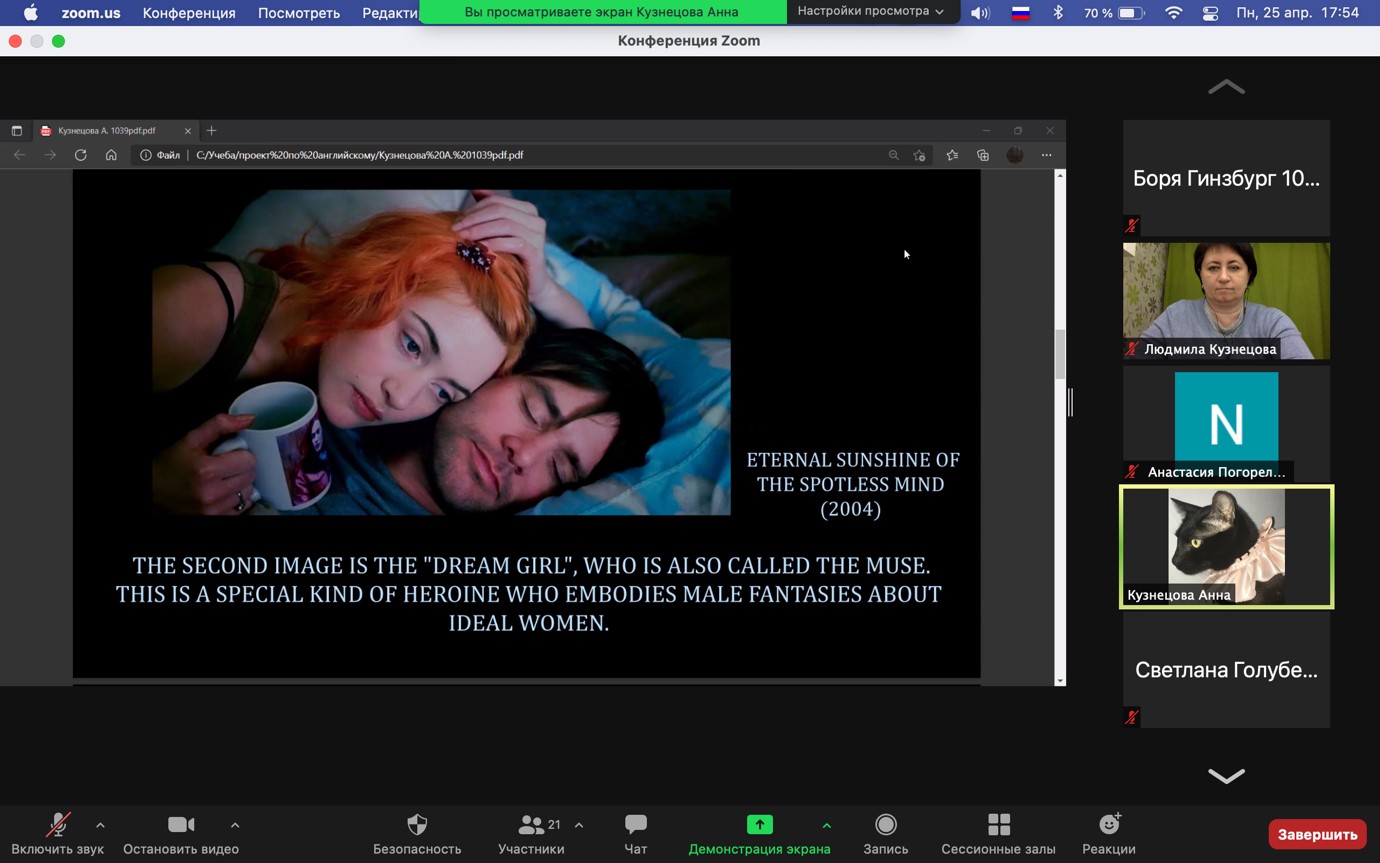
Task: Open the Участники participants panel
Action: (x=531, y=834)
